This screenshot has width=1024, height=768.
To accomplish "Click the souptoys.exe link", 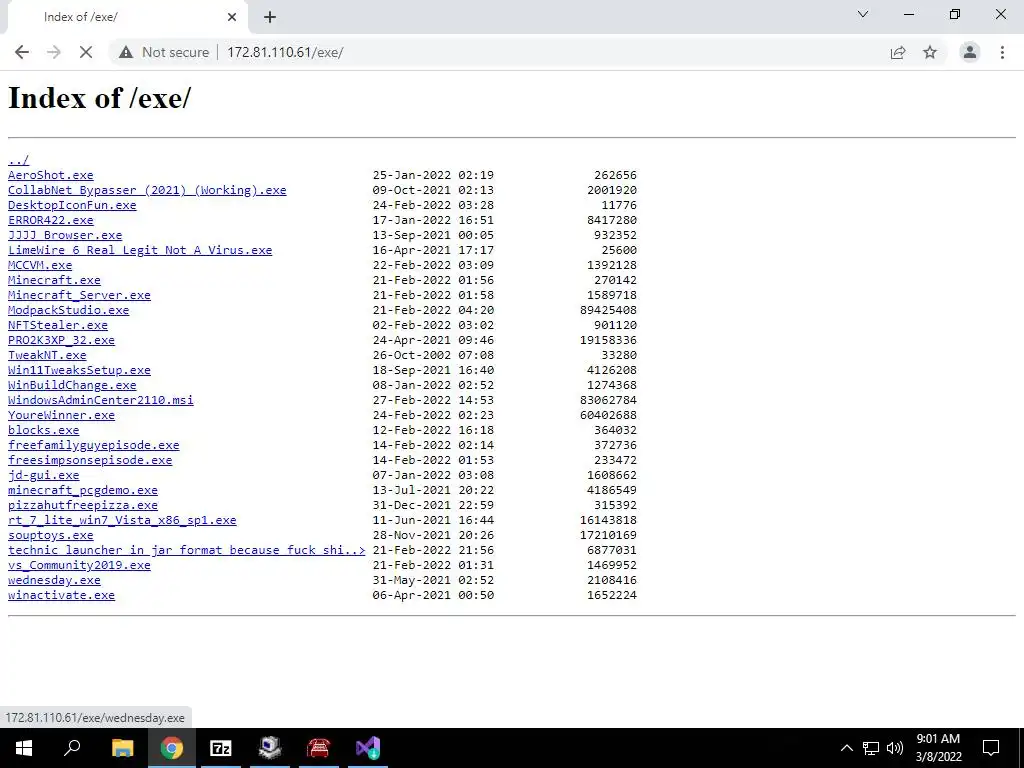I will pyautogui.click(x=51, y=536).
